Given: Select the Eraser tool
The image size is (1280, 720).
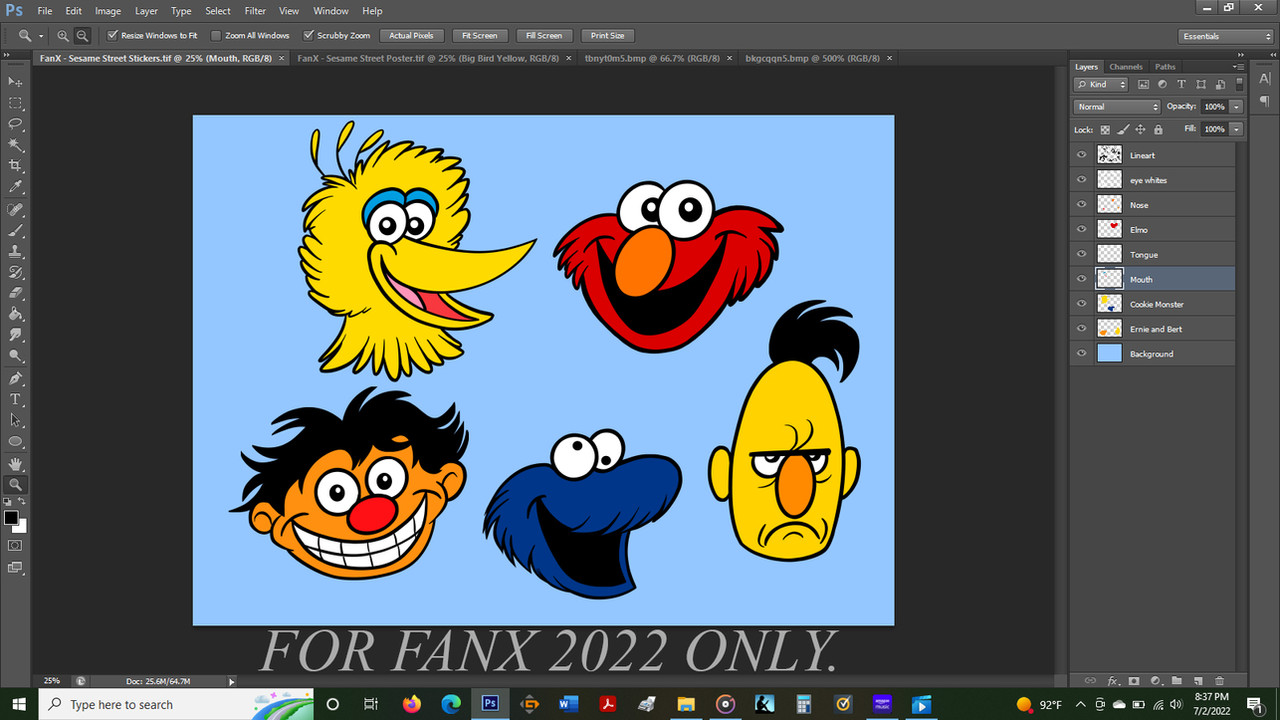Looking at the screenshot, I should click(x=15, y=294).
